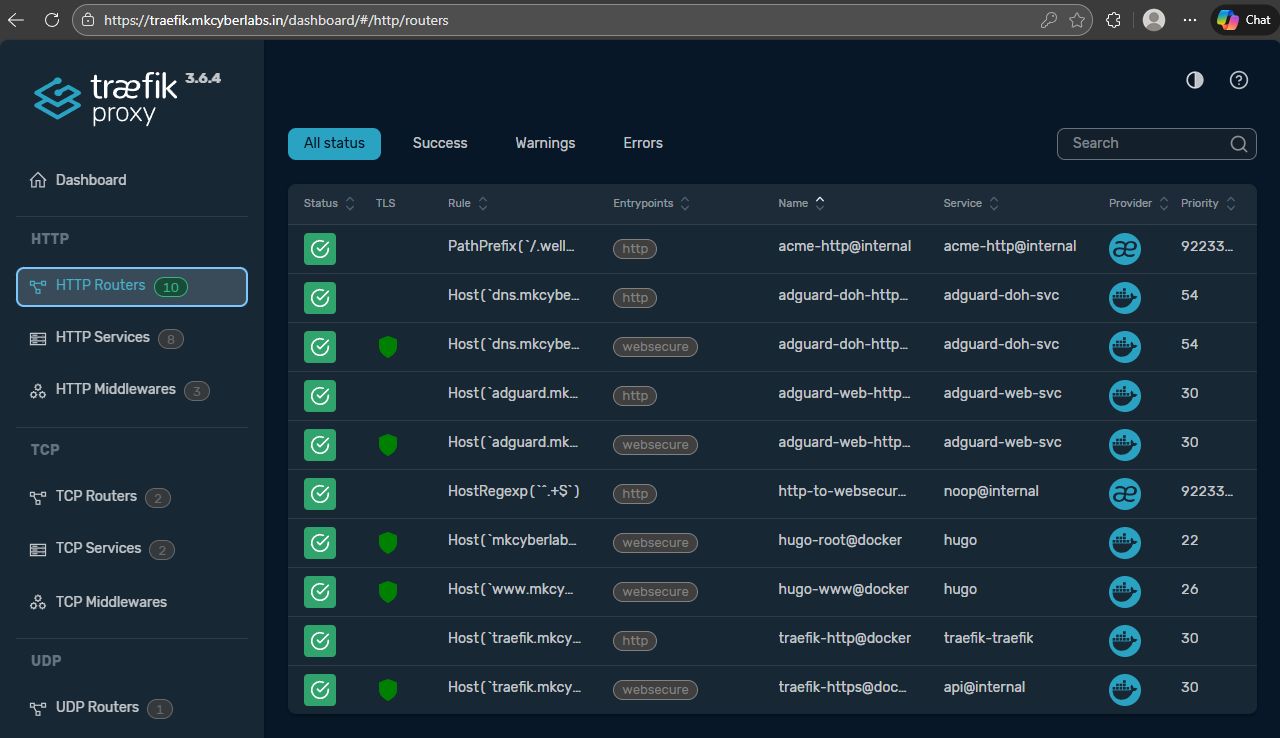The width and height of the screenshot is (1280, 738).
Task: Filter routers by Errors
Action: [643, 144]
